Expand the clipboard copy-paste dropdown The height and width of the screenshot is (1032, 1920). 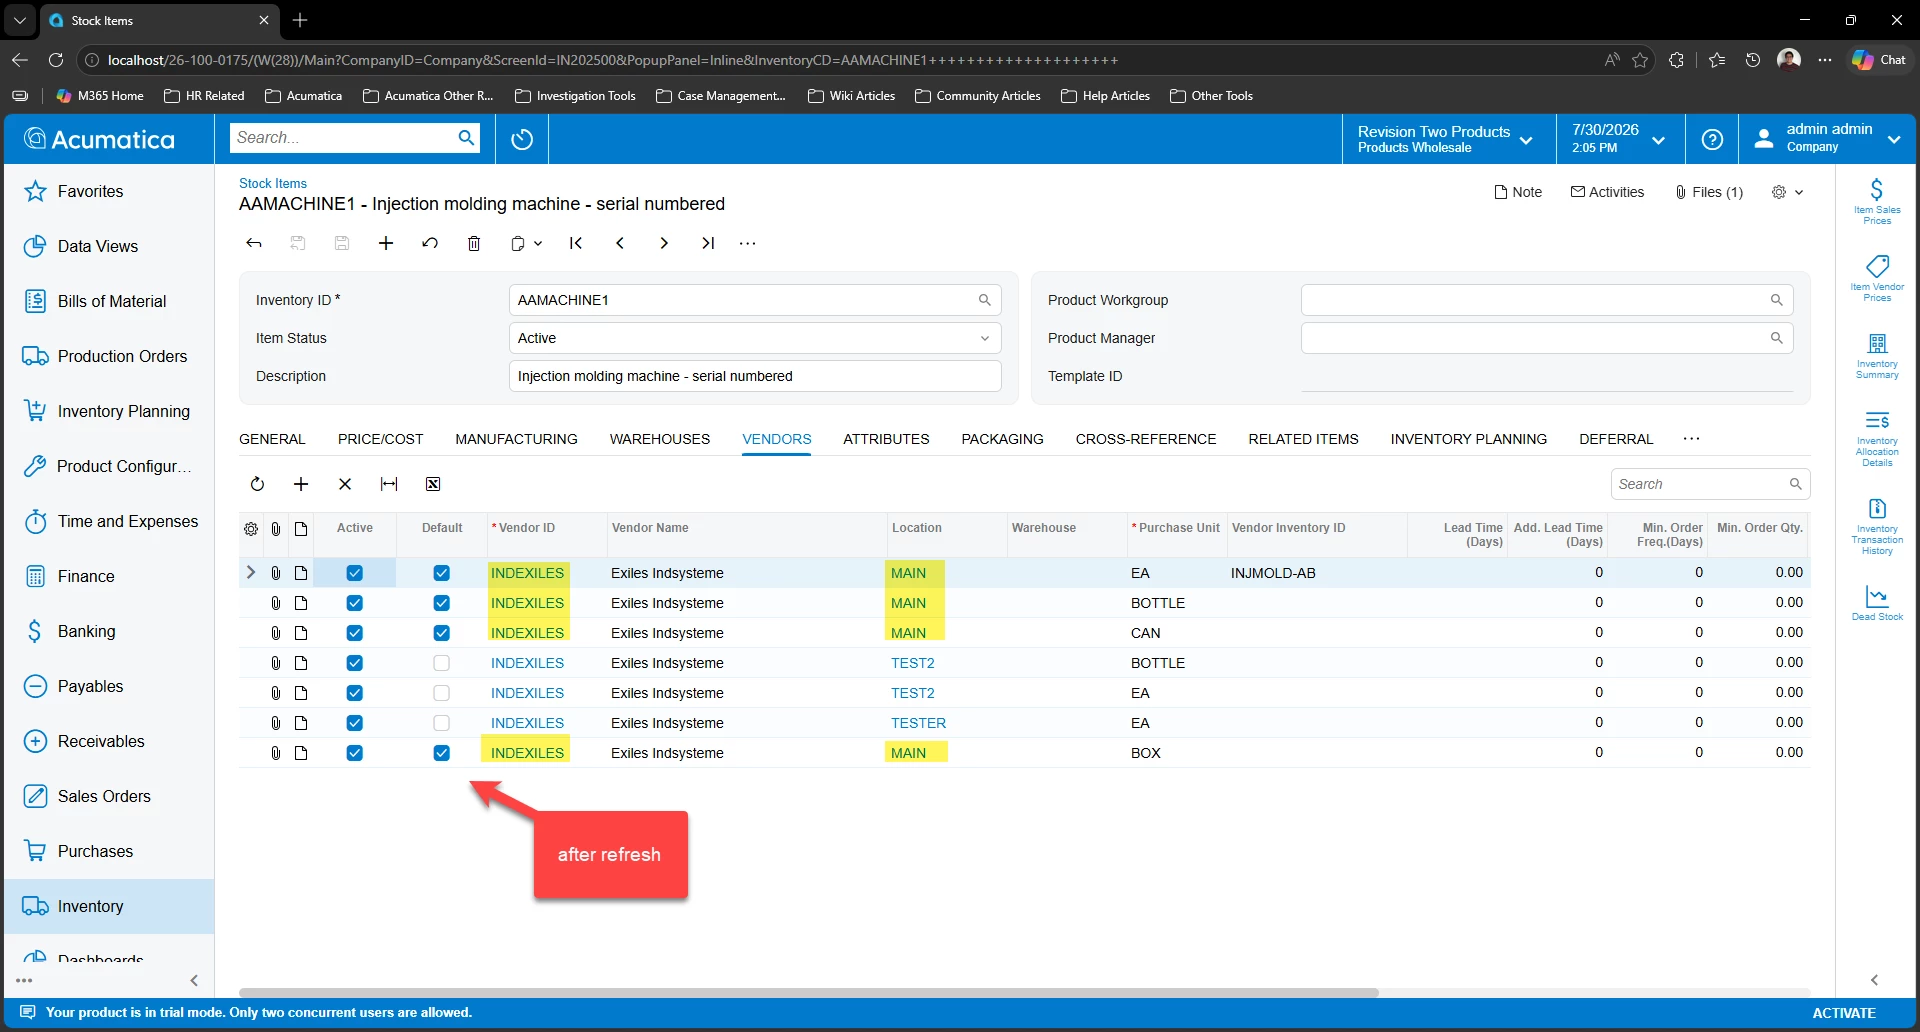tap(526, 243)
